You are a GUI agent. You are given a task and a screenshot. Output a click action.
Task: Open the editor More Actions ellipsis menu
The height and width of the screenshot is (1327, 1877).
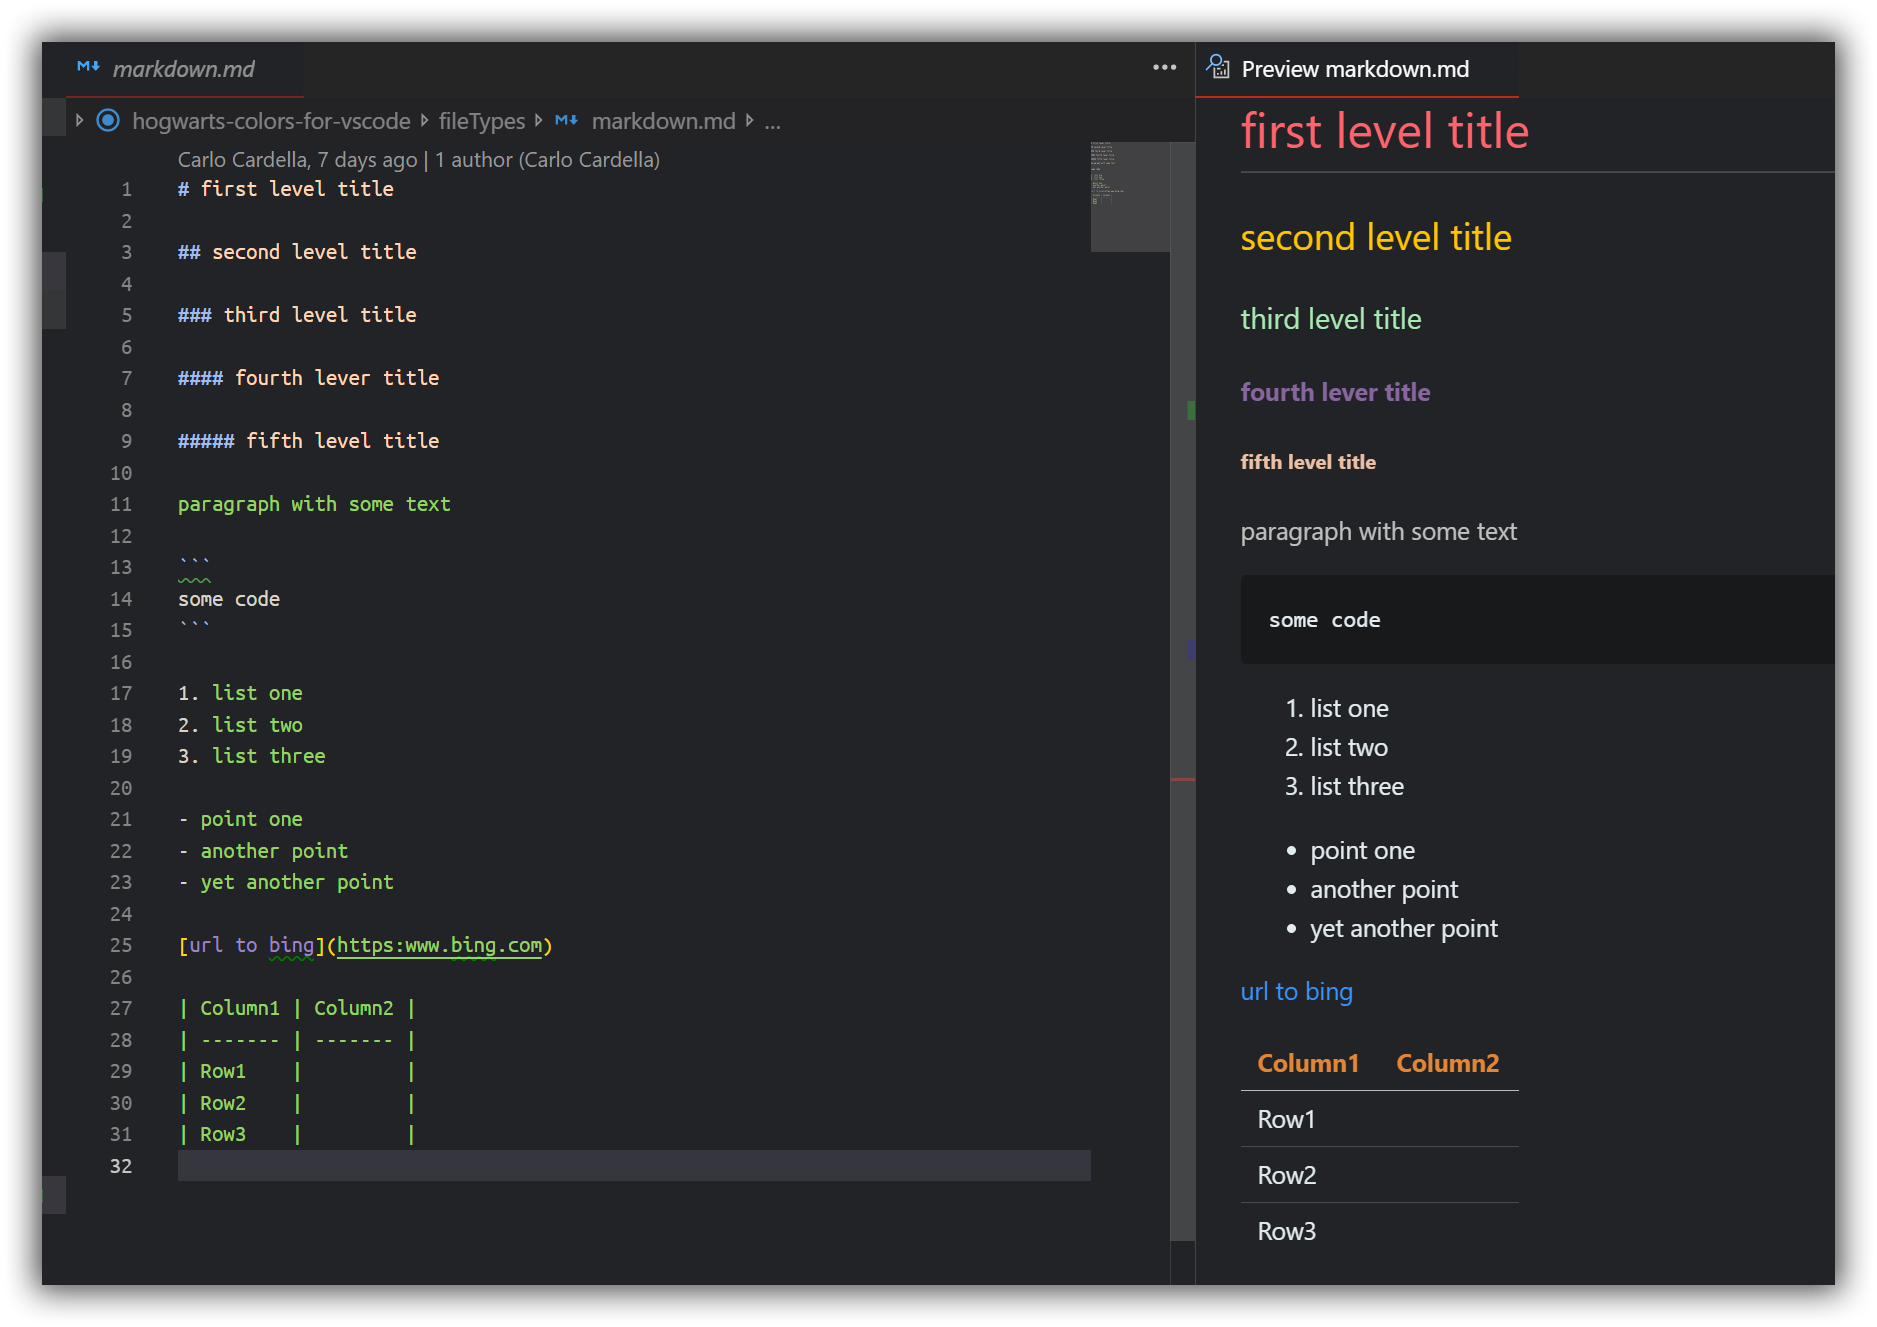pos(1164,67)
